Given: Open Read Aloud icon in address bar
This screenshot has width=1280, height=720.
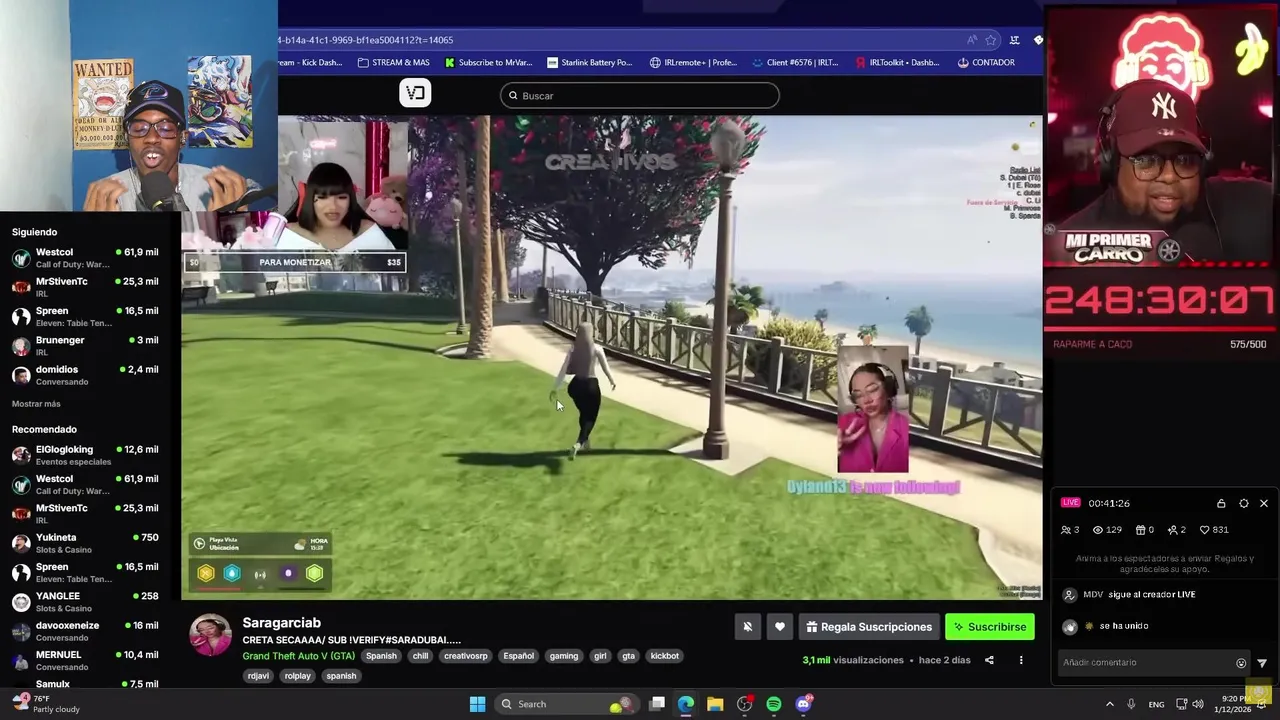Looking at the screenshot, I should click(971, 40).
